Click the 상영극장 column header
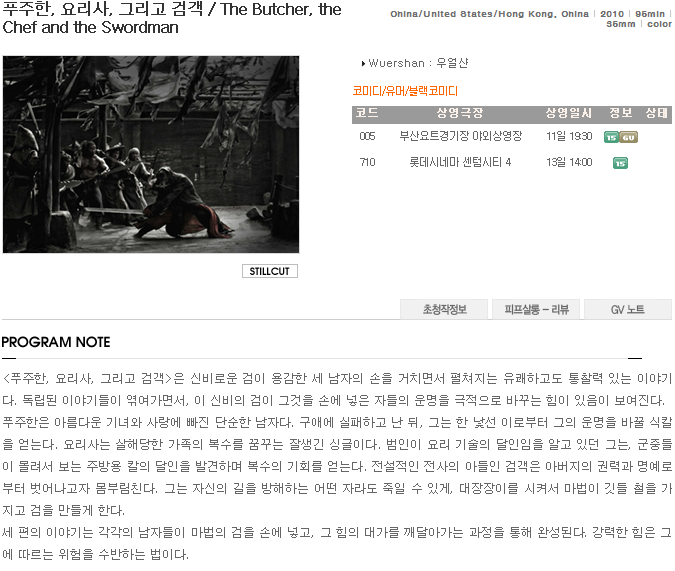The height and width of the screenshot is (571, 675). (460, 113)
